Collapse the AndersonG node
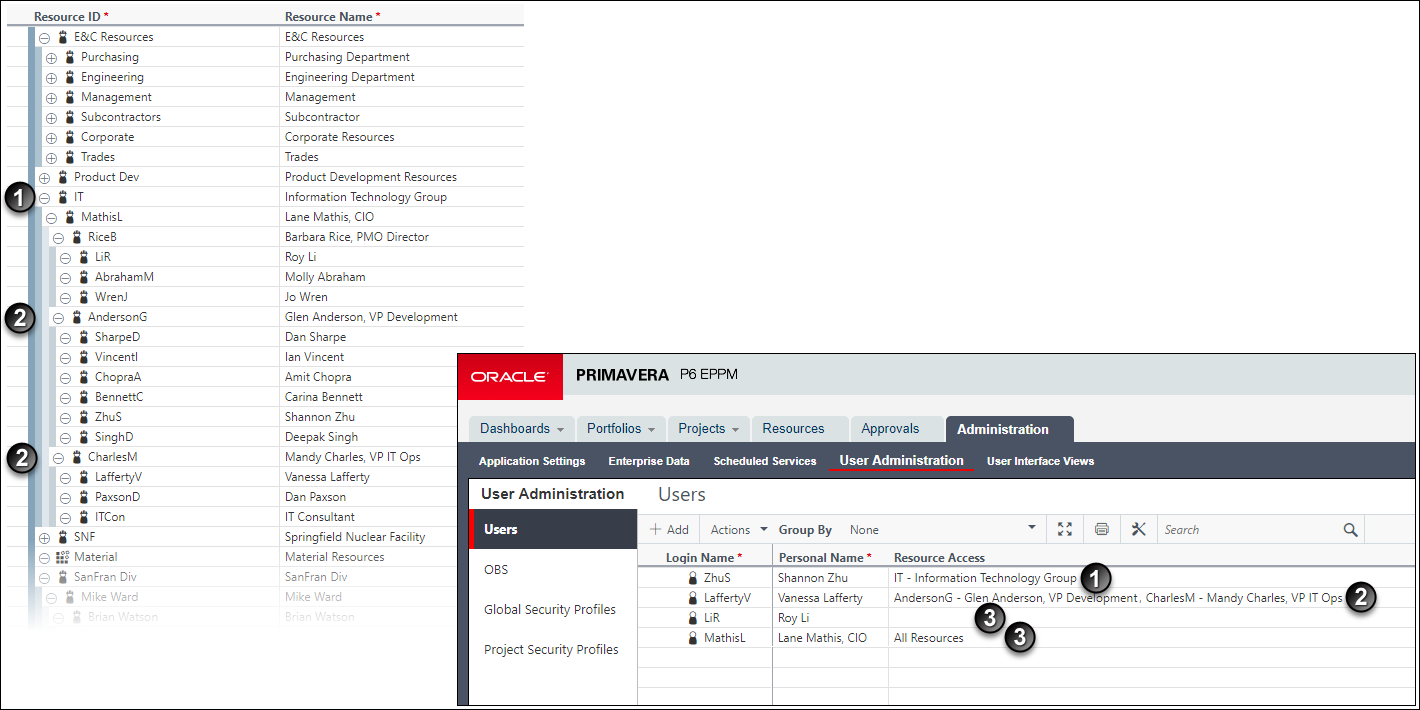Screen dimensions: 1420x710 point(58,318)
